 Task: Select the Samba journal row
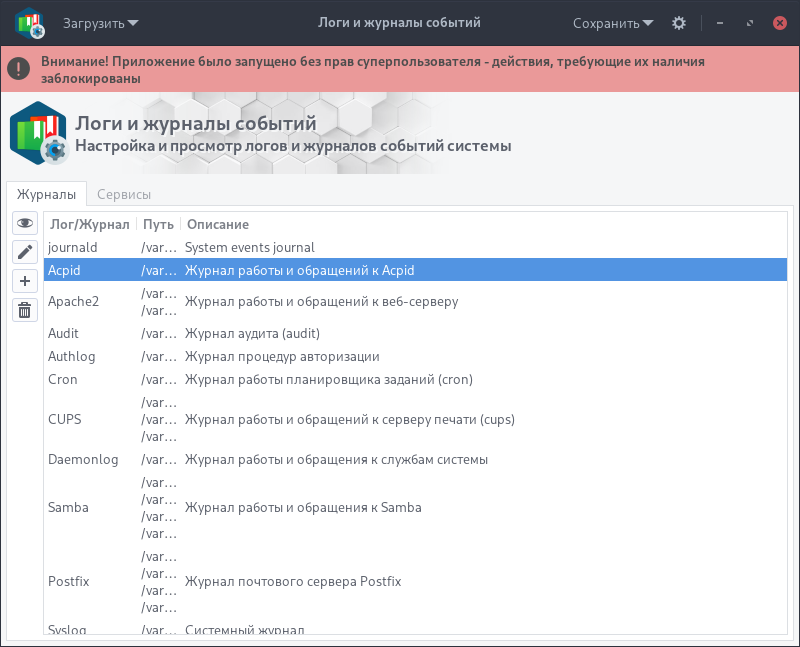pos(415,508)
